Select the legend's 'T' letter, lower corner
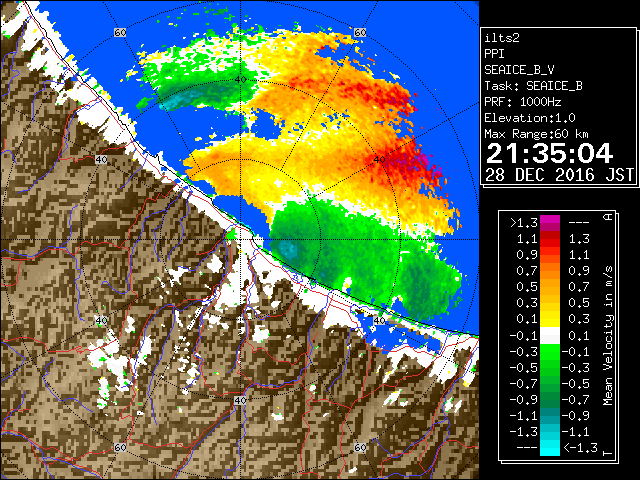 pos(608,453)
